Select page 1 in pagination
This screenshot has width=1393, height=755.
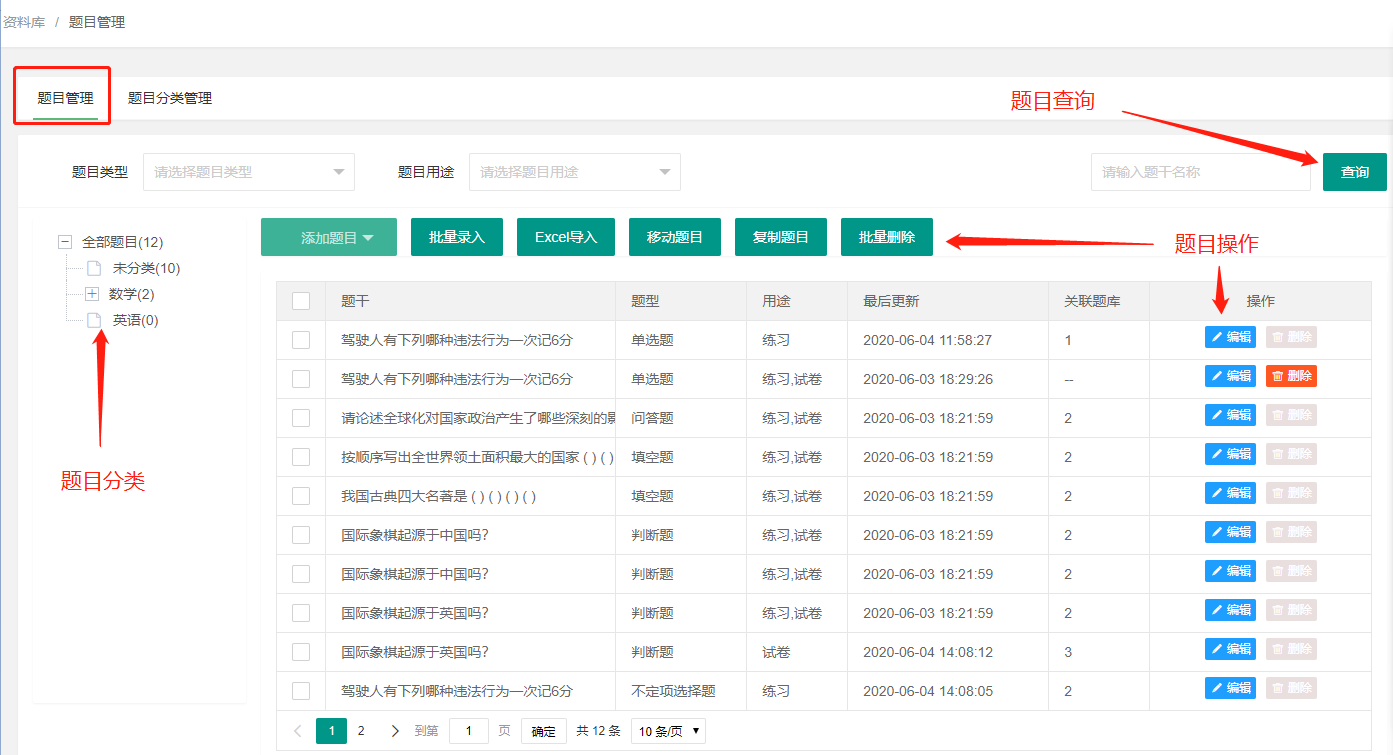(331, 731)
